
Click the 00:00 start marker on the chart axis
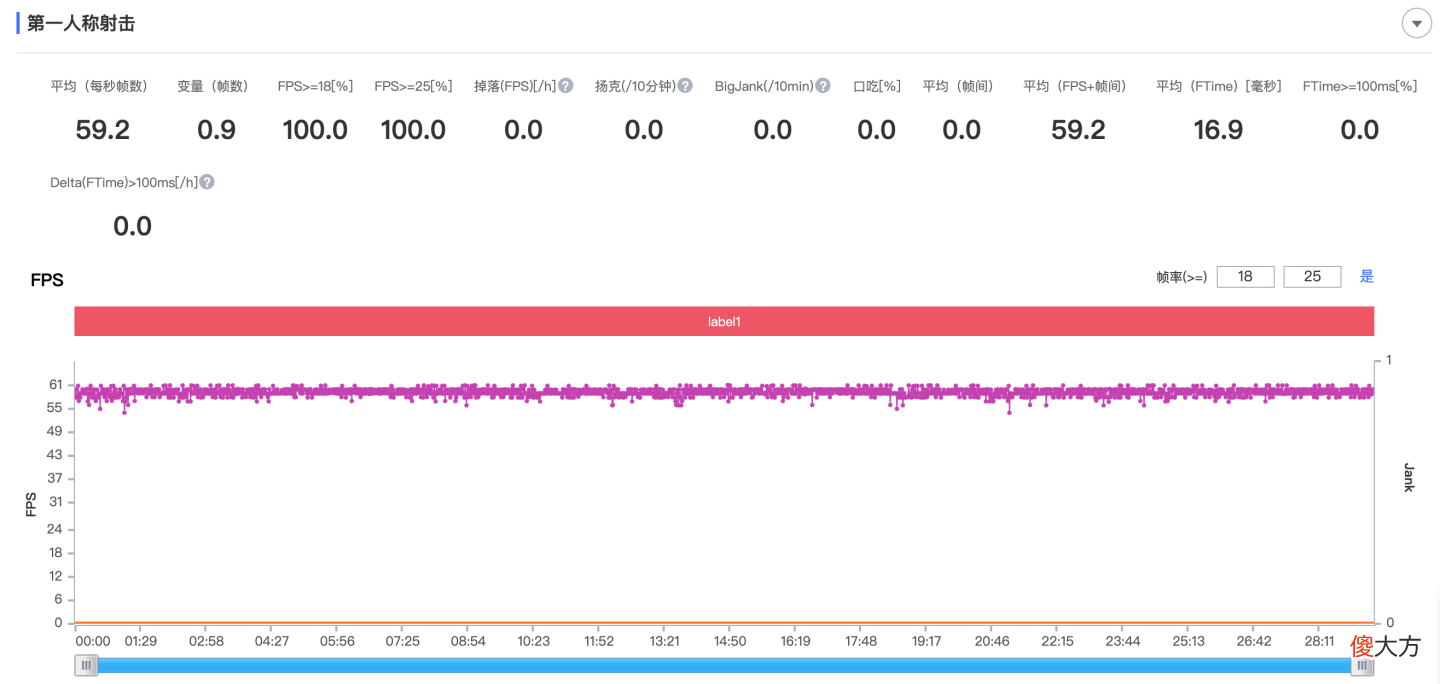93,641
